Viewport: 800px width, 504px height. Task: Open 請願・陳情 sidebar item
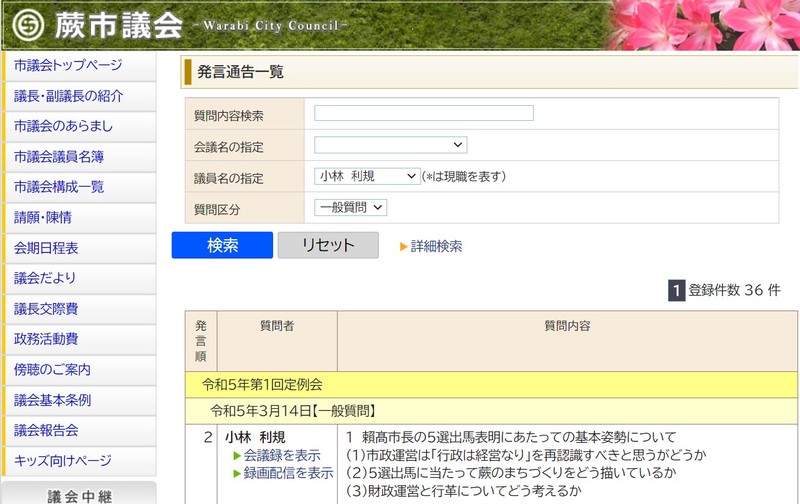[x=43, y=217]
